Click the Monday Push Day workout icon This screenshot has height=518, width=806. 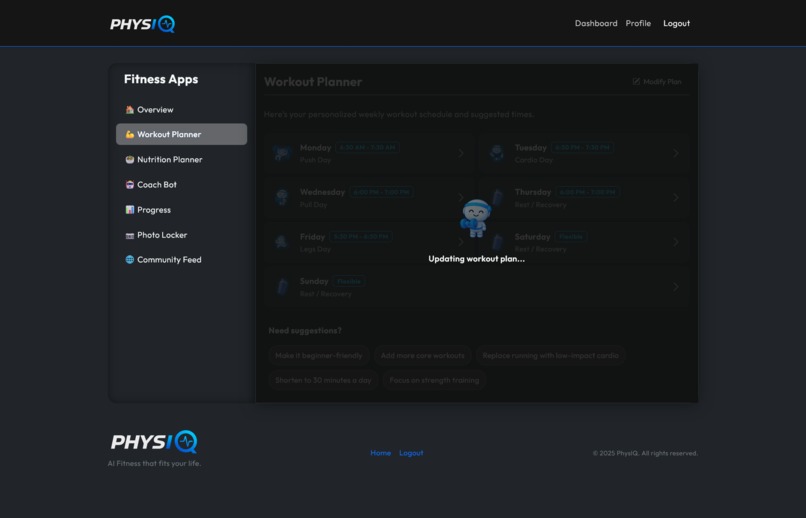click(x=282, y=153)
